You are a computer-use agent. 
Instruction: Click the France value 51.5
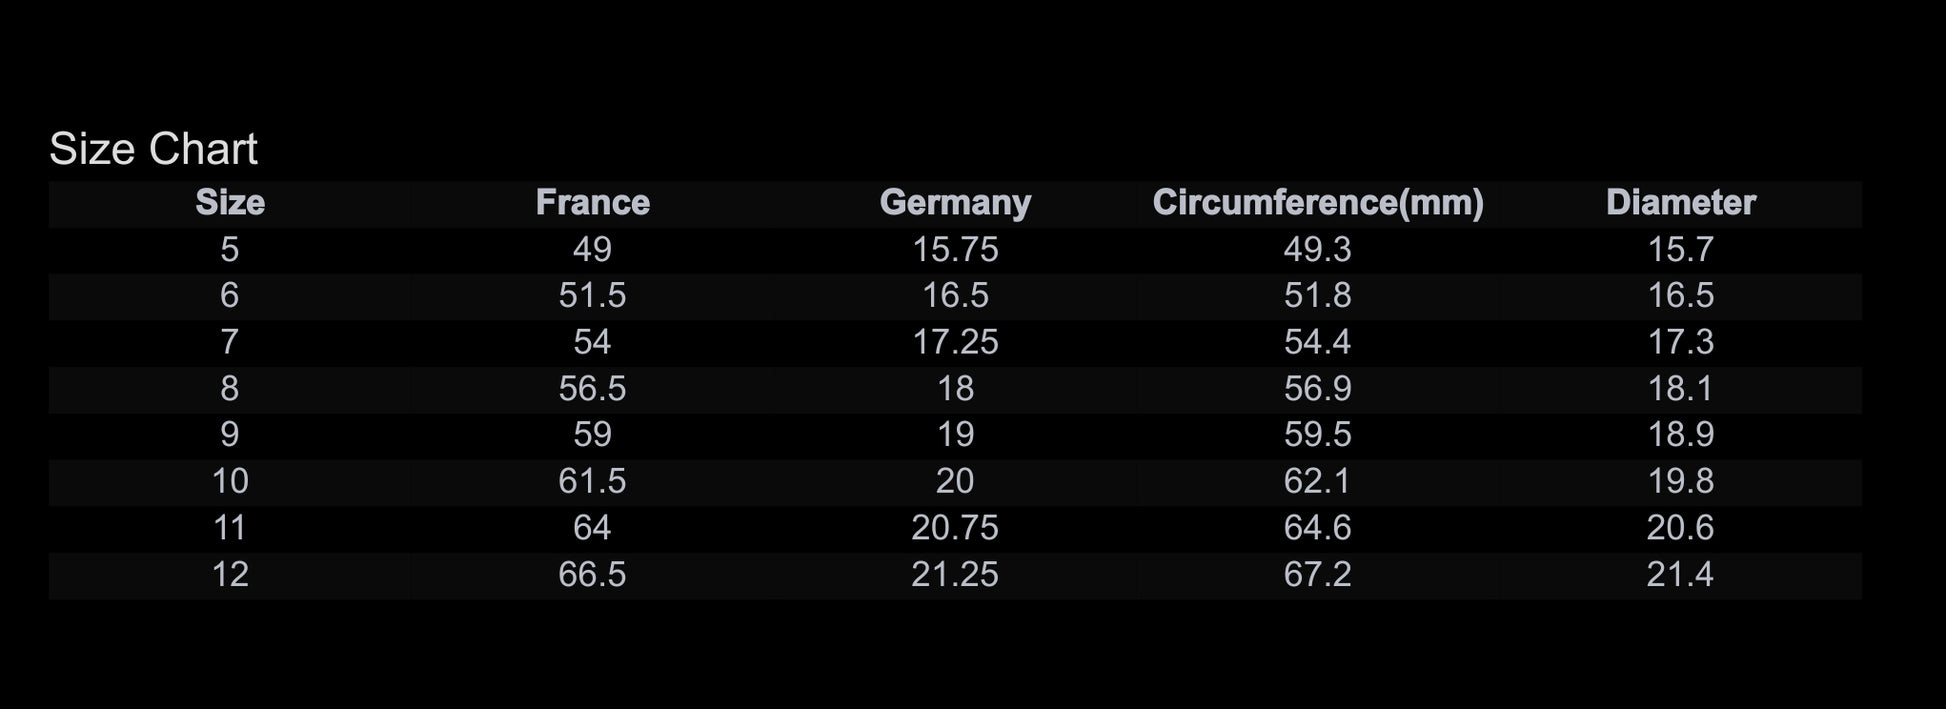tap(592, 296)
